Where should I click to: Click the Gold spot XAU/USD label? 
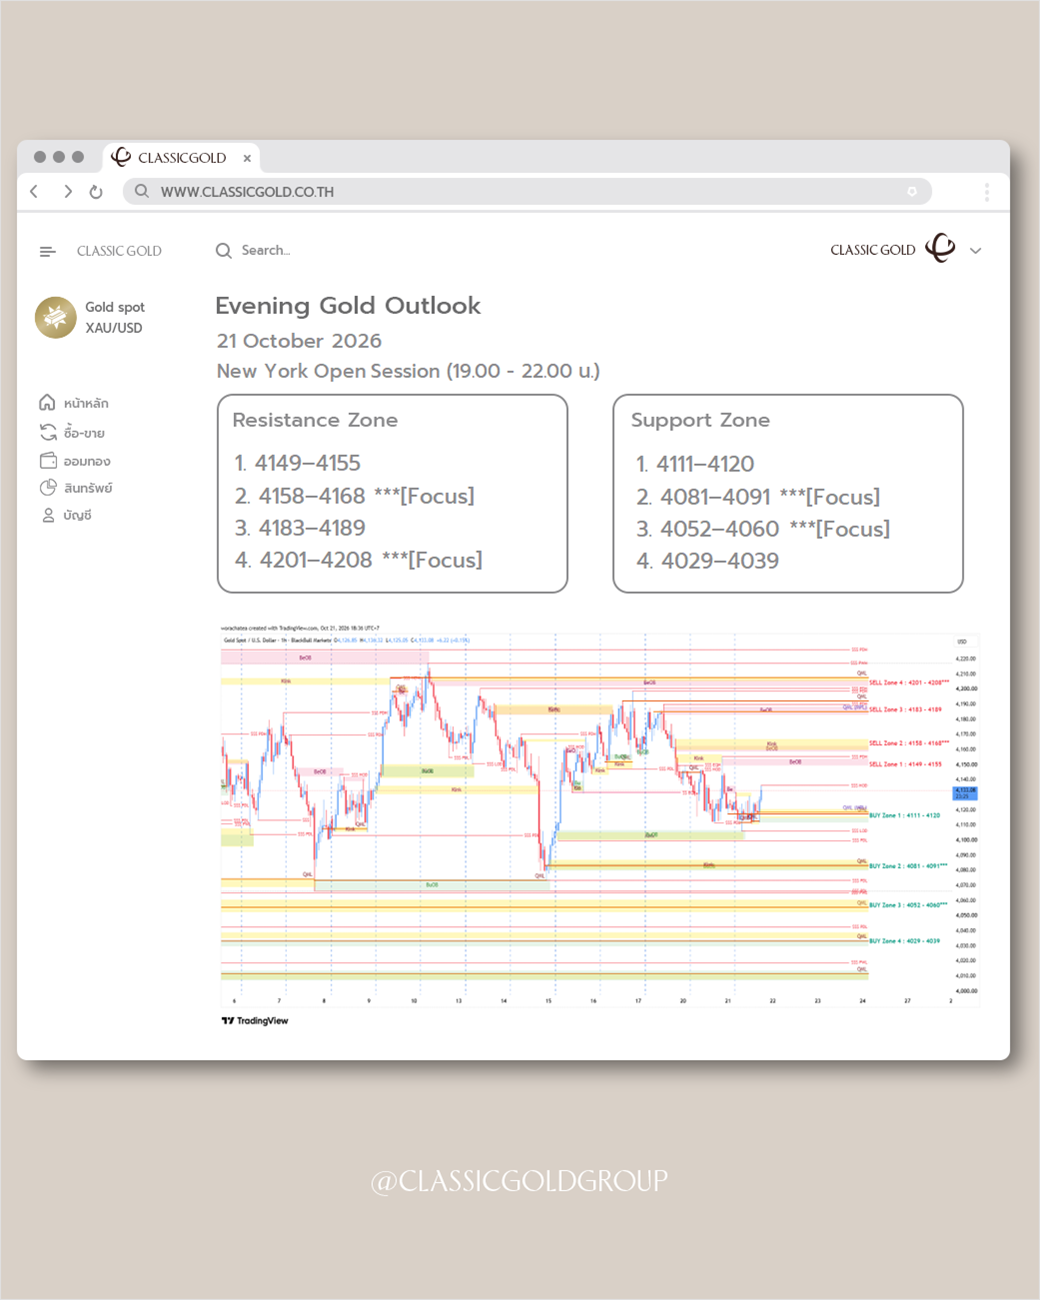115,317
